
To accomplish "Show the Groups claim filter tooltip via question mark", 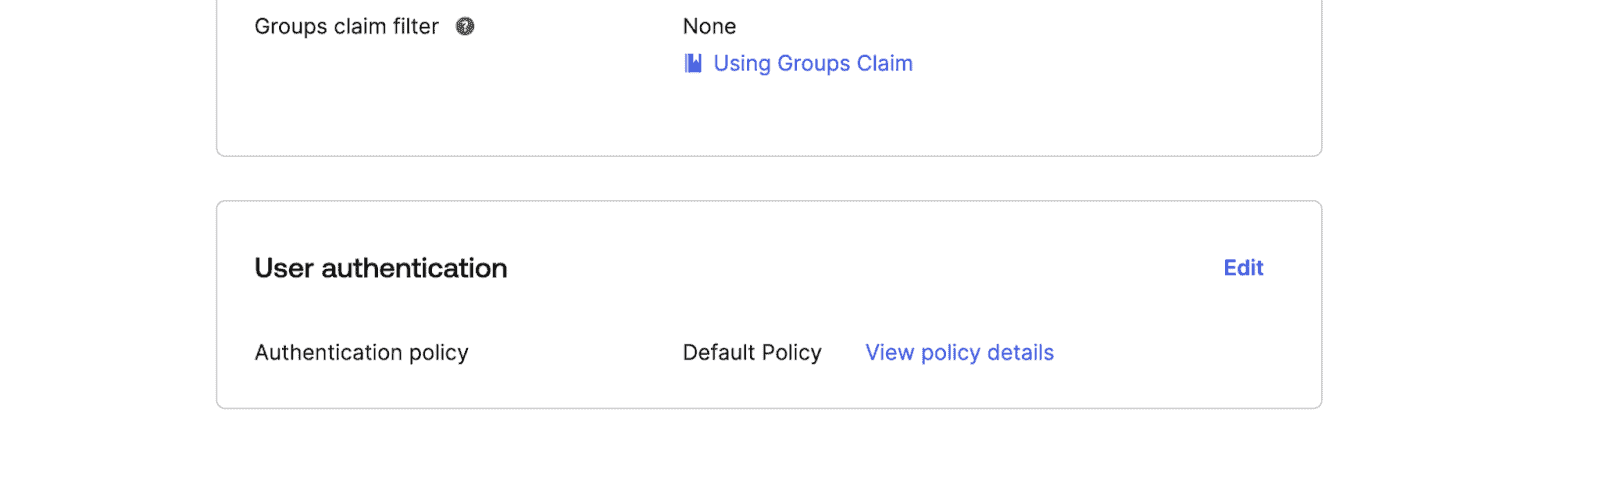I will [465, 27].
